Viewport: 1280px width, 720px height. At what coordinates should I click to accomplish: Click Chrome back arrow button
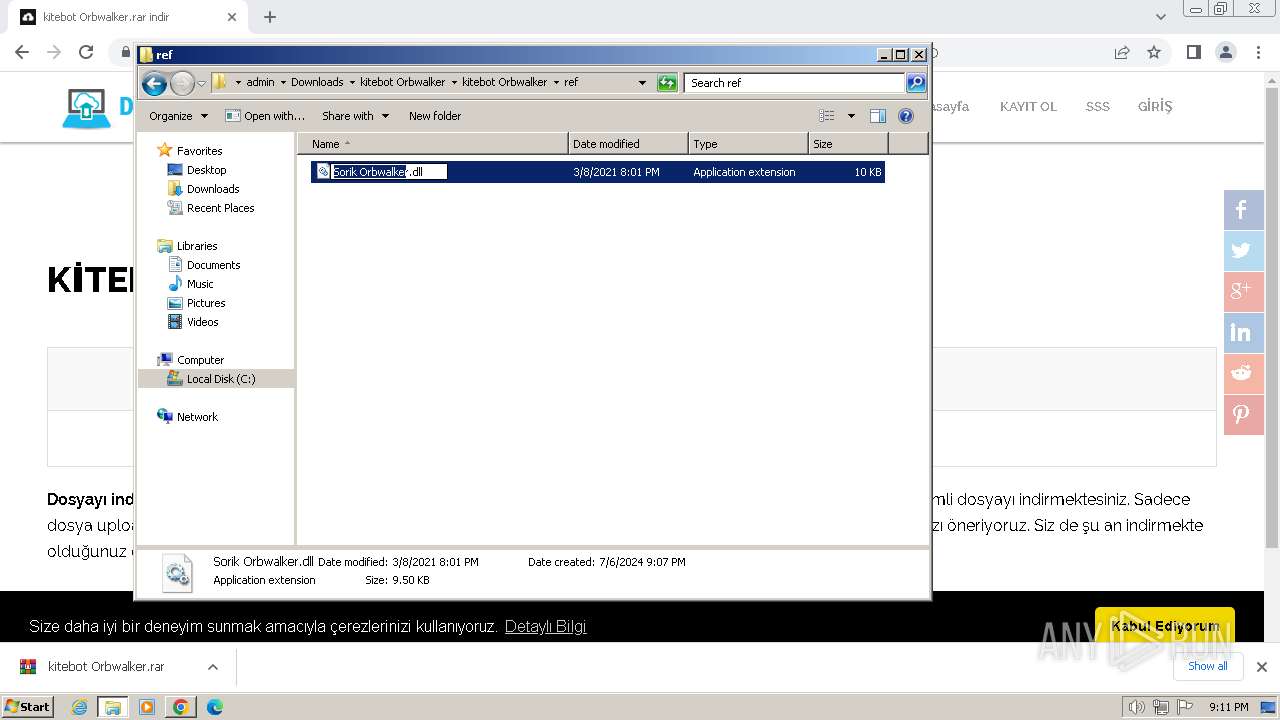pos(22,52)
